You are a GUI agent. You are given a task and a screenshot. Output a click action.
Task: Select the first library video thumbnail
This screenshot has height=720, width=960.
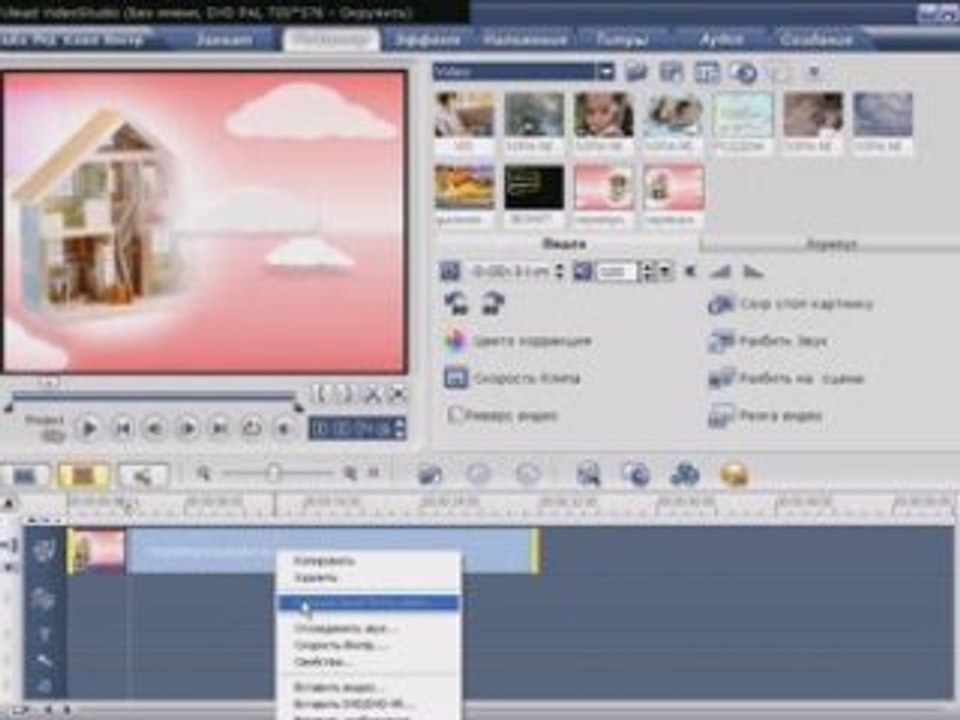point(464,114)
